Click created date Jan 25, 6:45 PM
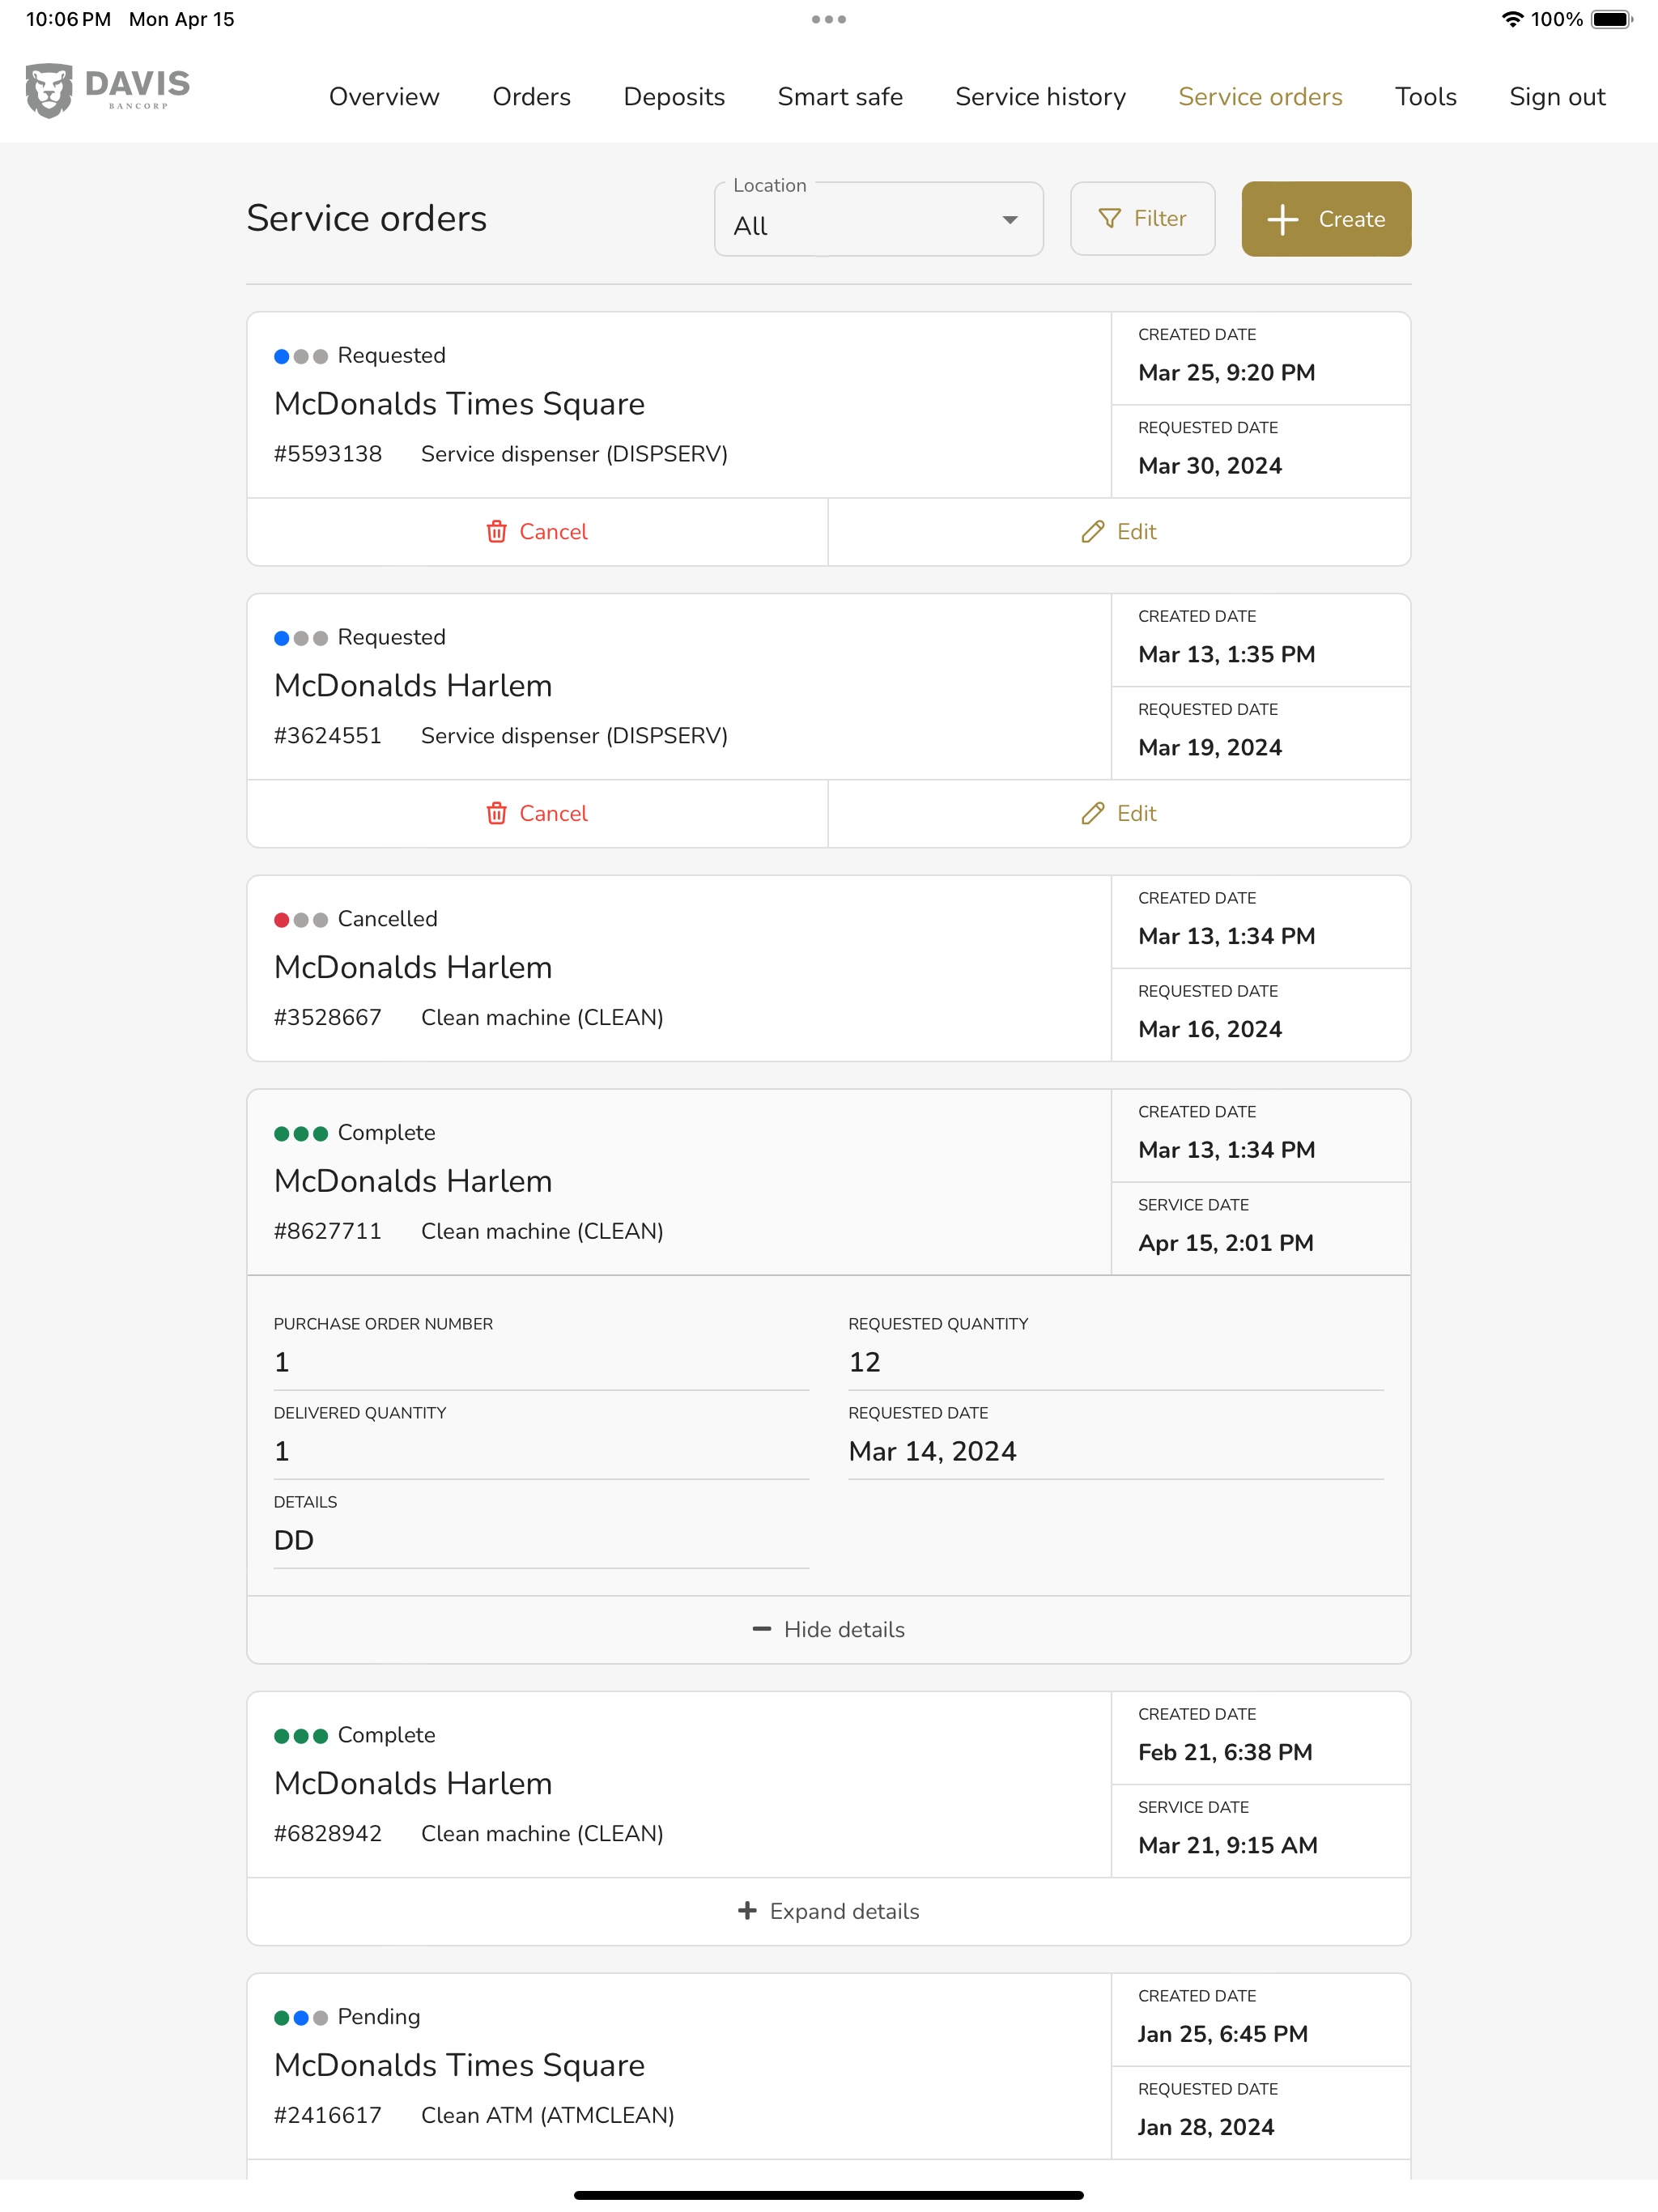 point(1223,2035)
